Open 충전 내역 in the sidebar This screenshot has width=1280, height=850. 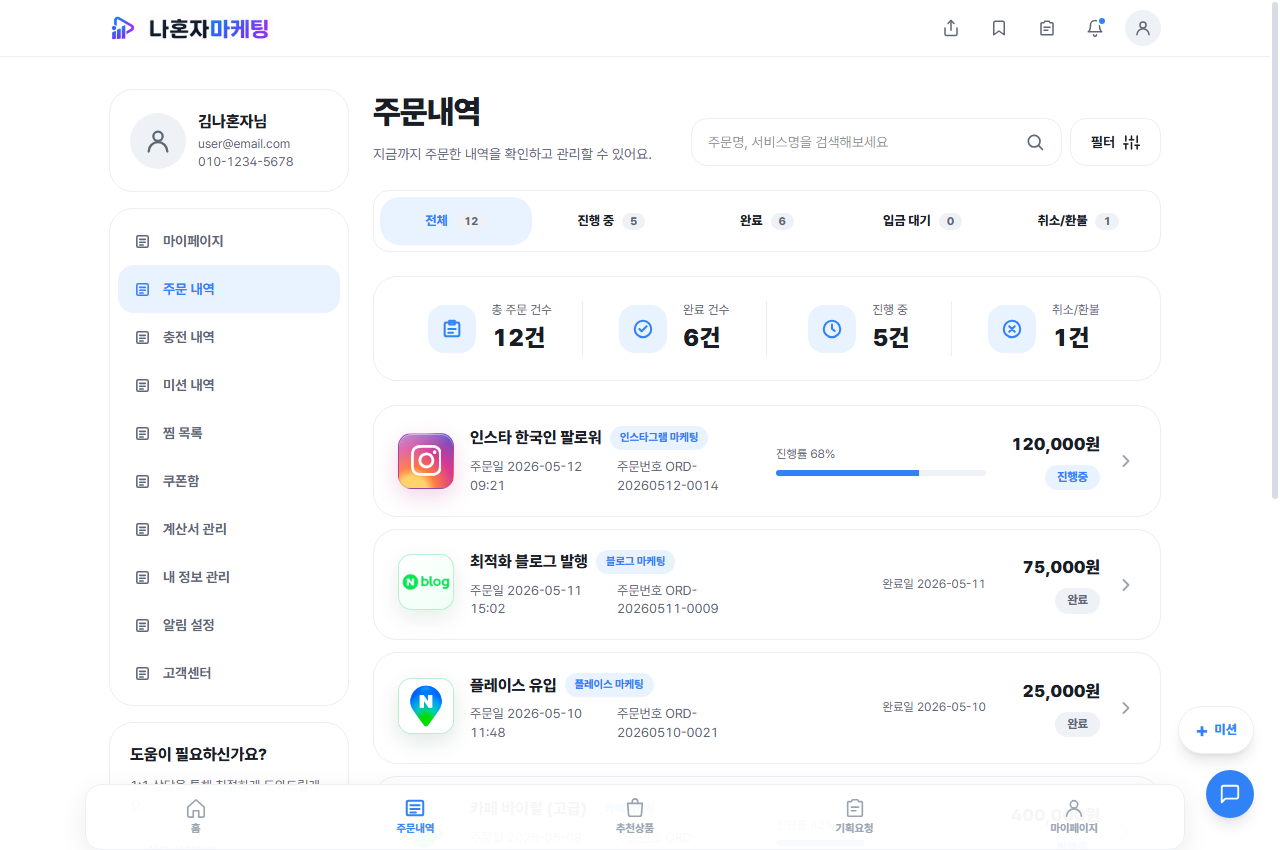(229, 337)
